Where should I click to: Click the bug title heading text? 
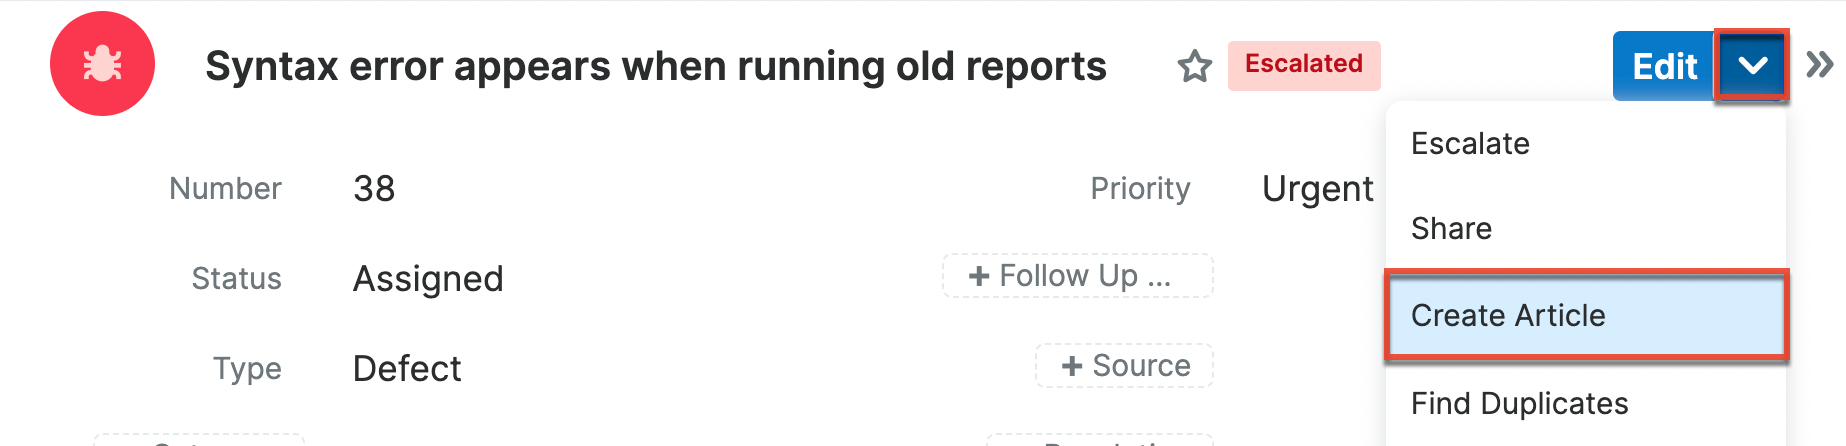(x=655, y=67)
